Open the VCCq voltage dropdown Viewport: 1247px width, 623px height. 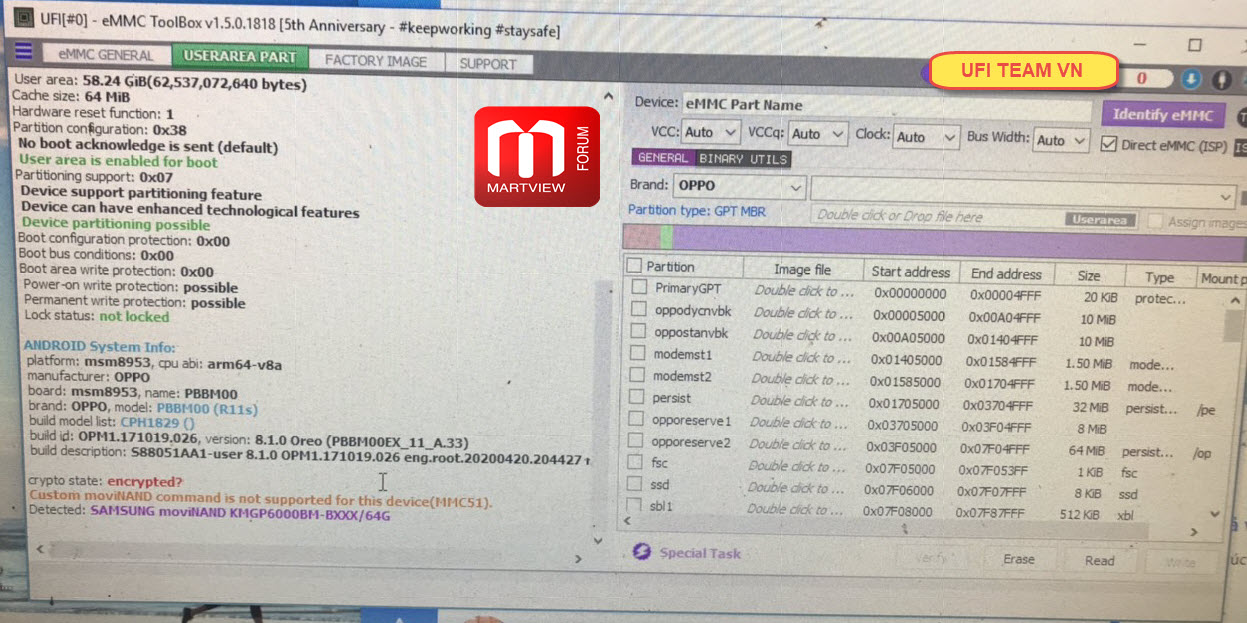[x=817, y=133]
